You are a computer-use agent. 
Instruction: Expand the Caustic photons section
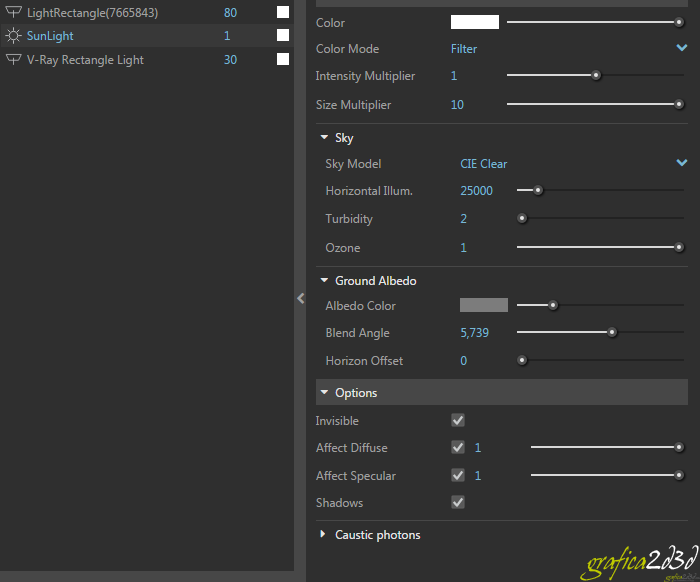coord(323,535)
